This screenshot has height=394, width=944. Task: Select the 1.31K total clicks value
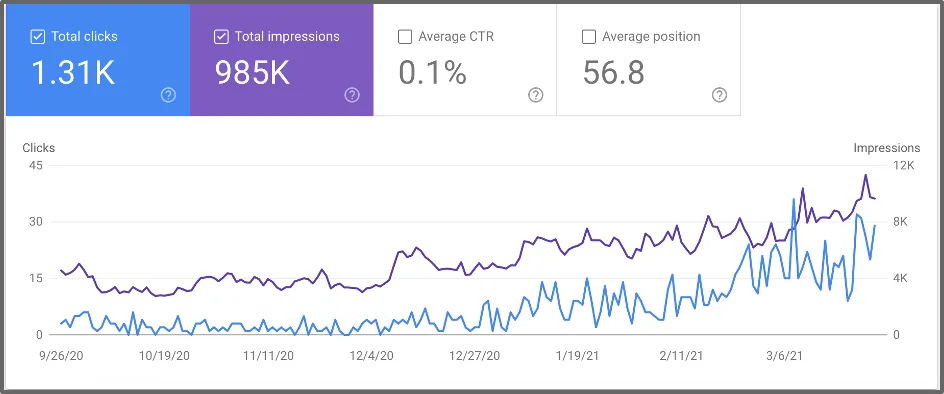click(x=73, y=72)
